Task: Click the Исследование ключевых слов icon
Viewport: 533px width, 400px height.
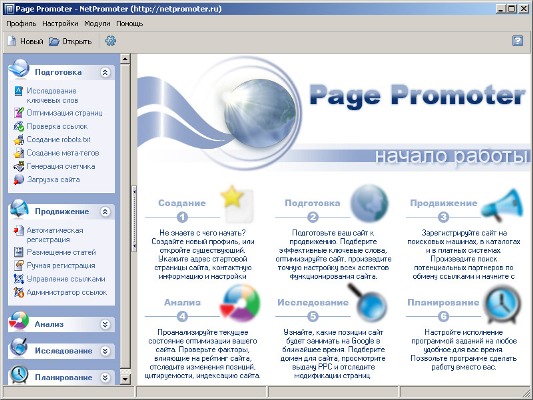Action: [x=18, y=91]
